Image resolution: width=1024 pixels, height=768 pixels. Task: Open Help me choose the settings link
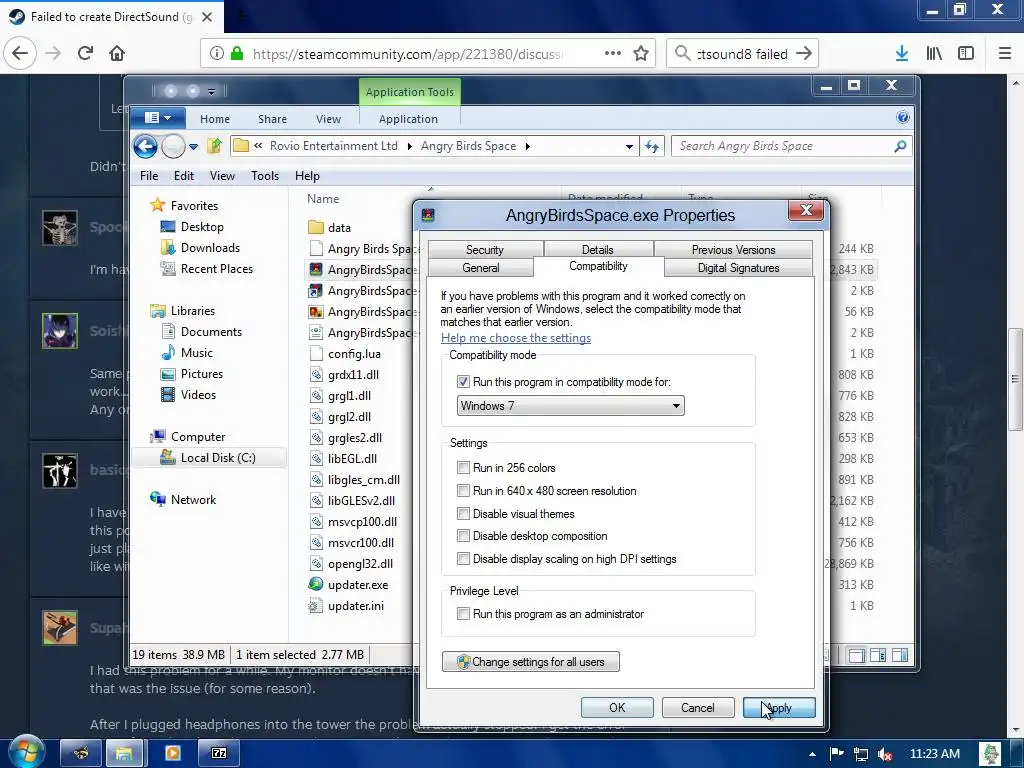515,338
